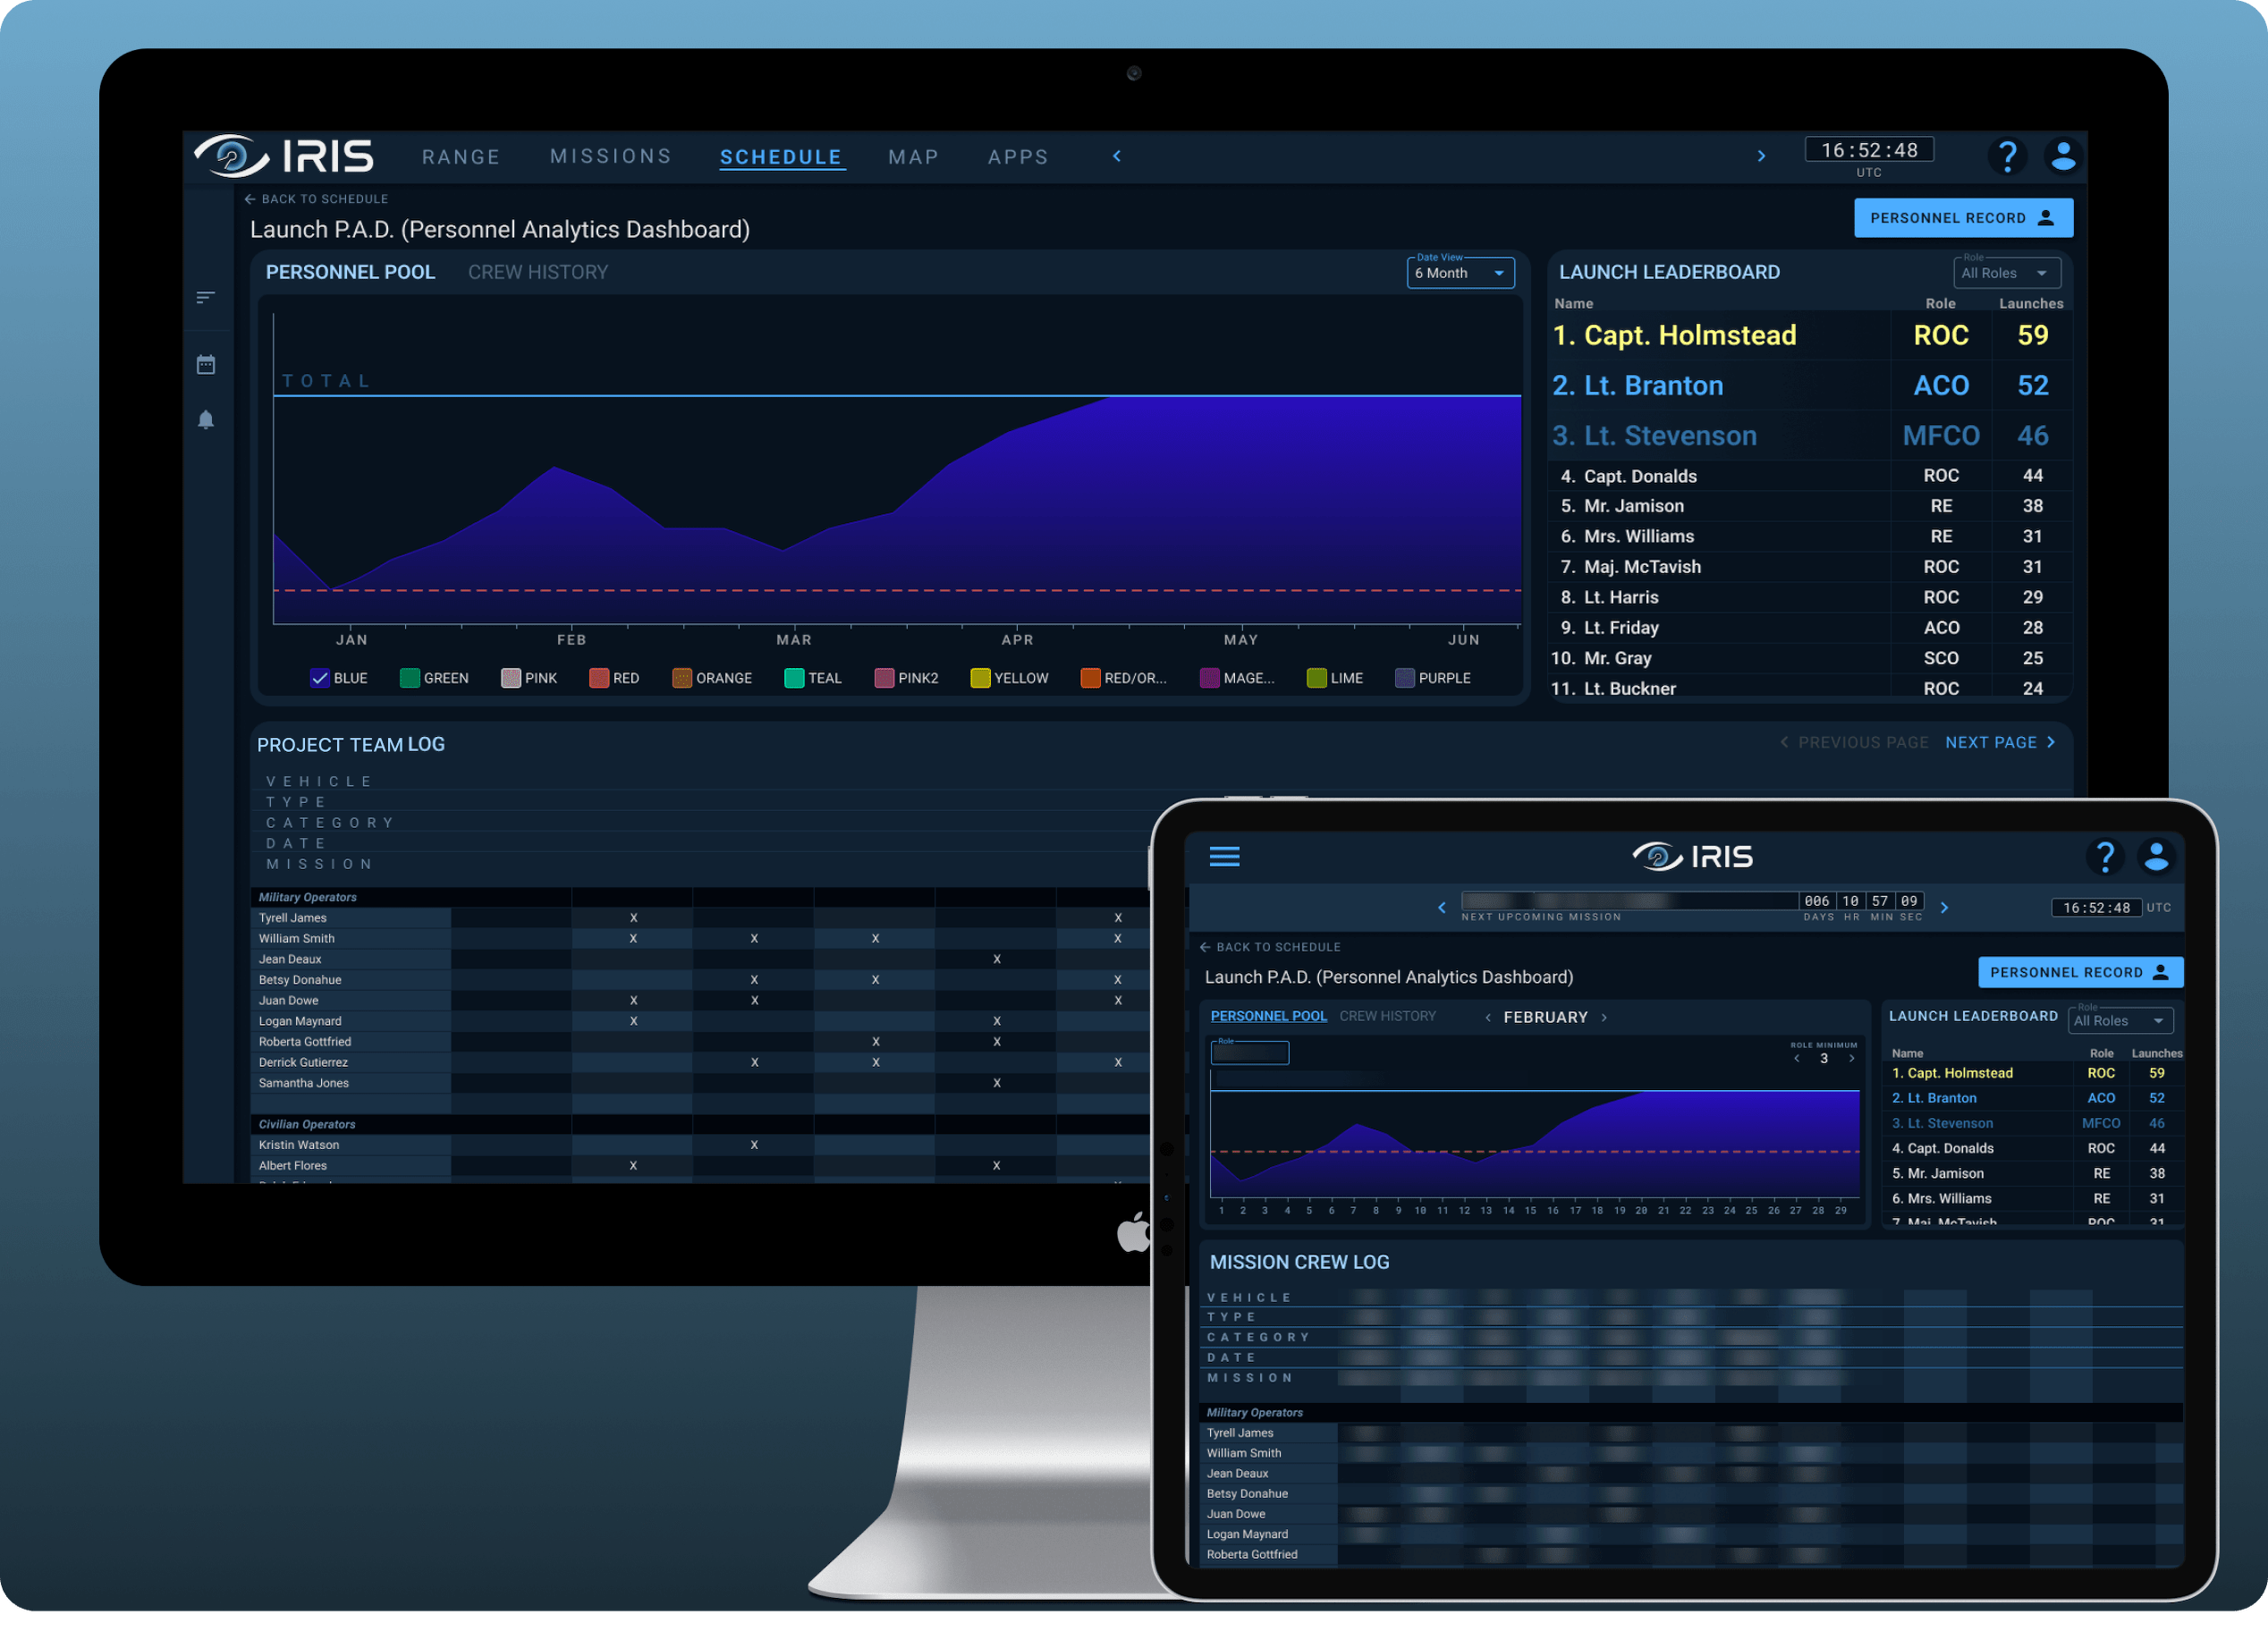The height and width of the screenshot is (1640, 2268).
Task: Open the user profile icon on desktop header
Action: [2063, 156]
